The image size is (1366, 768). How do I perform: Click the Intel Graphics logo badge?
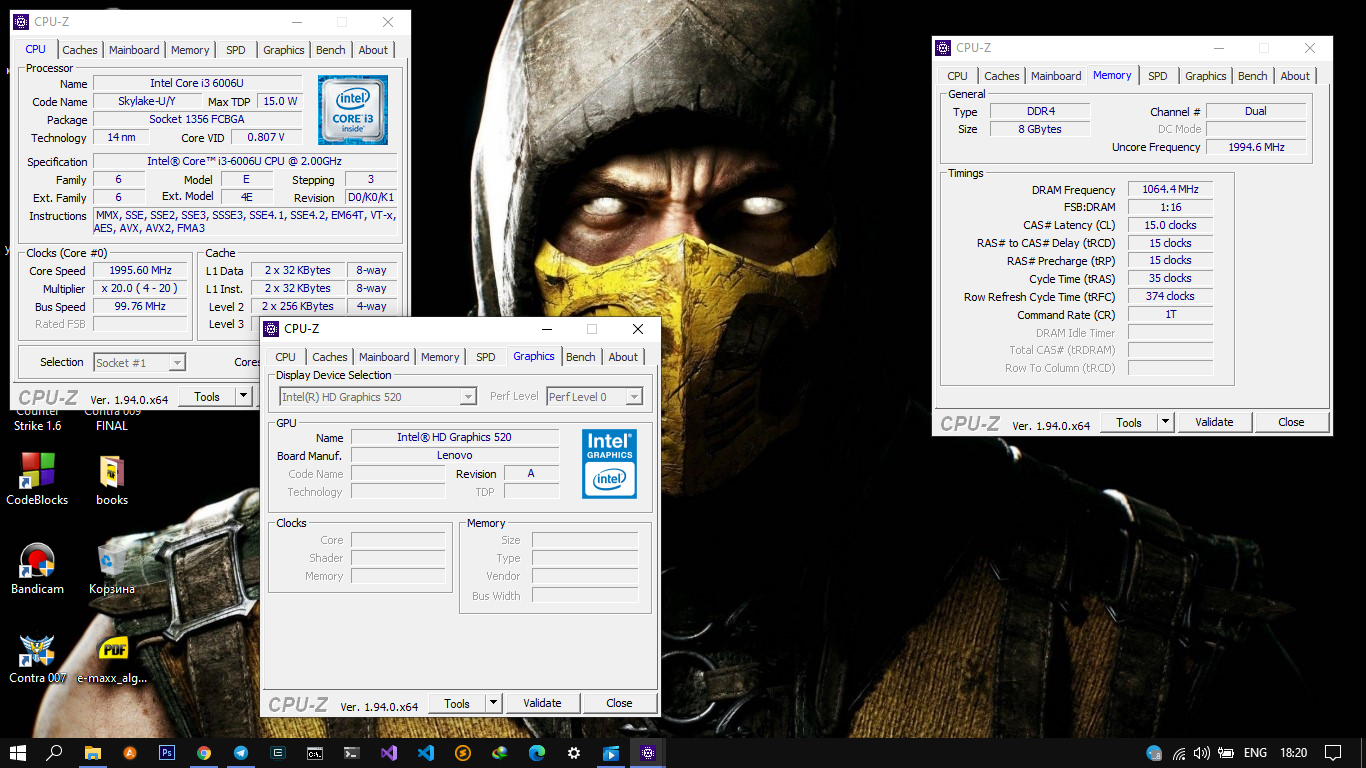[x=609, y=463]
